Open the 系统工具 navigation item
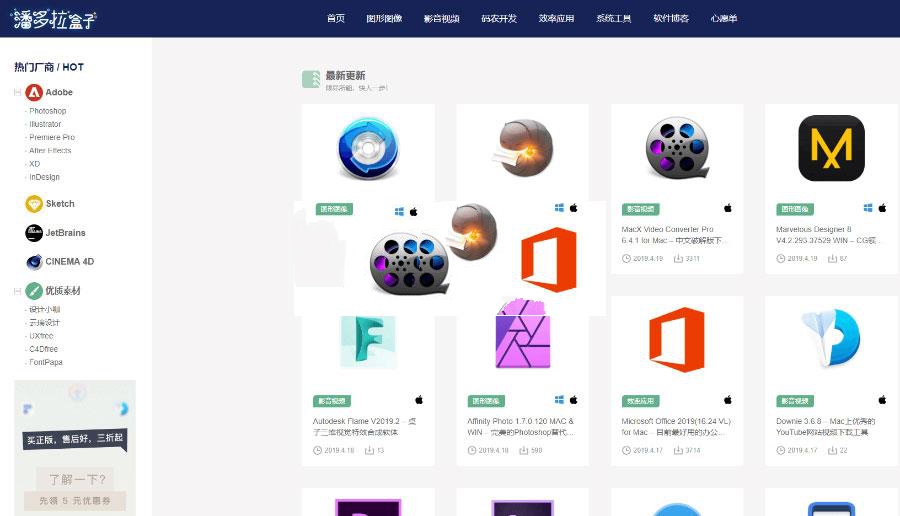Image resolution: width=900 pixels, height=516 pixels. 613,18
